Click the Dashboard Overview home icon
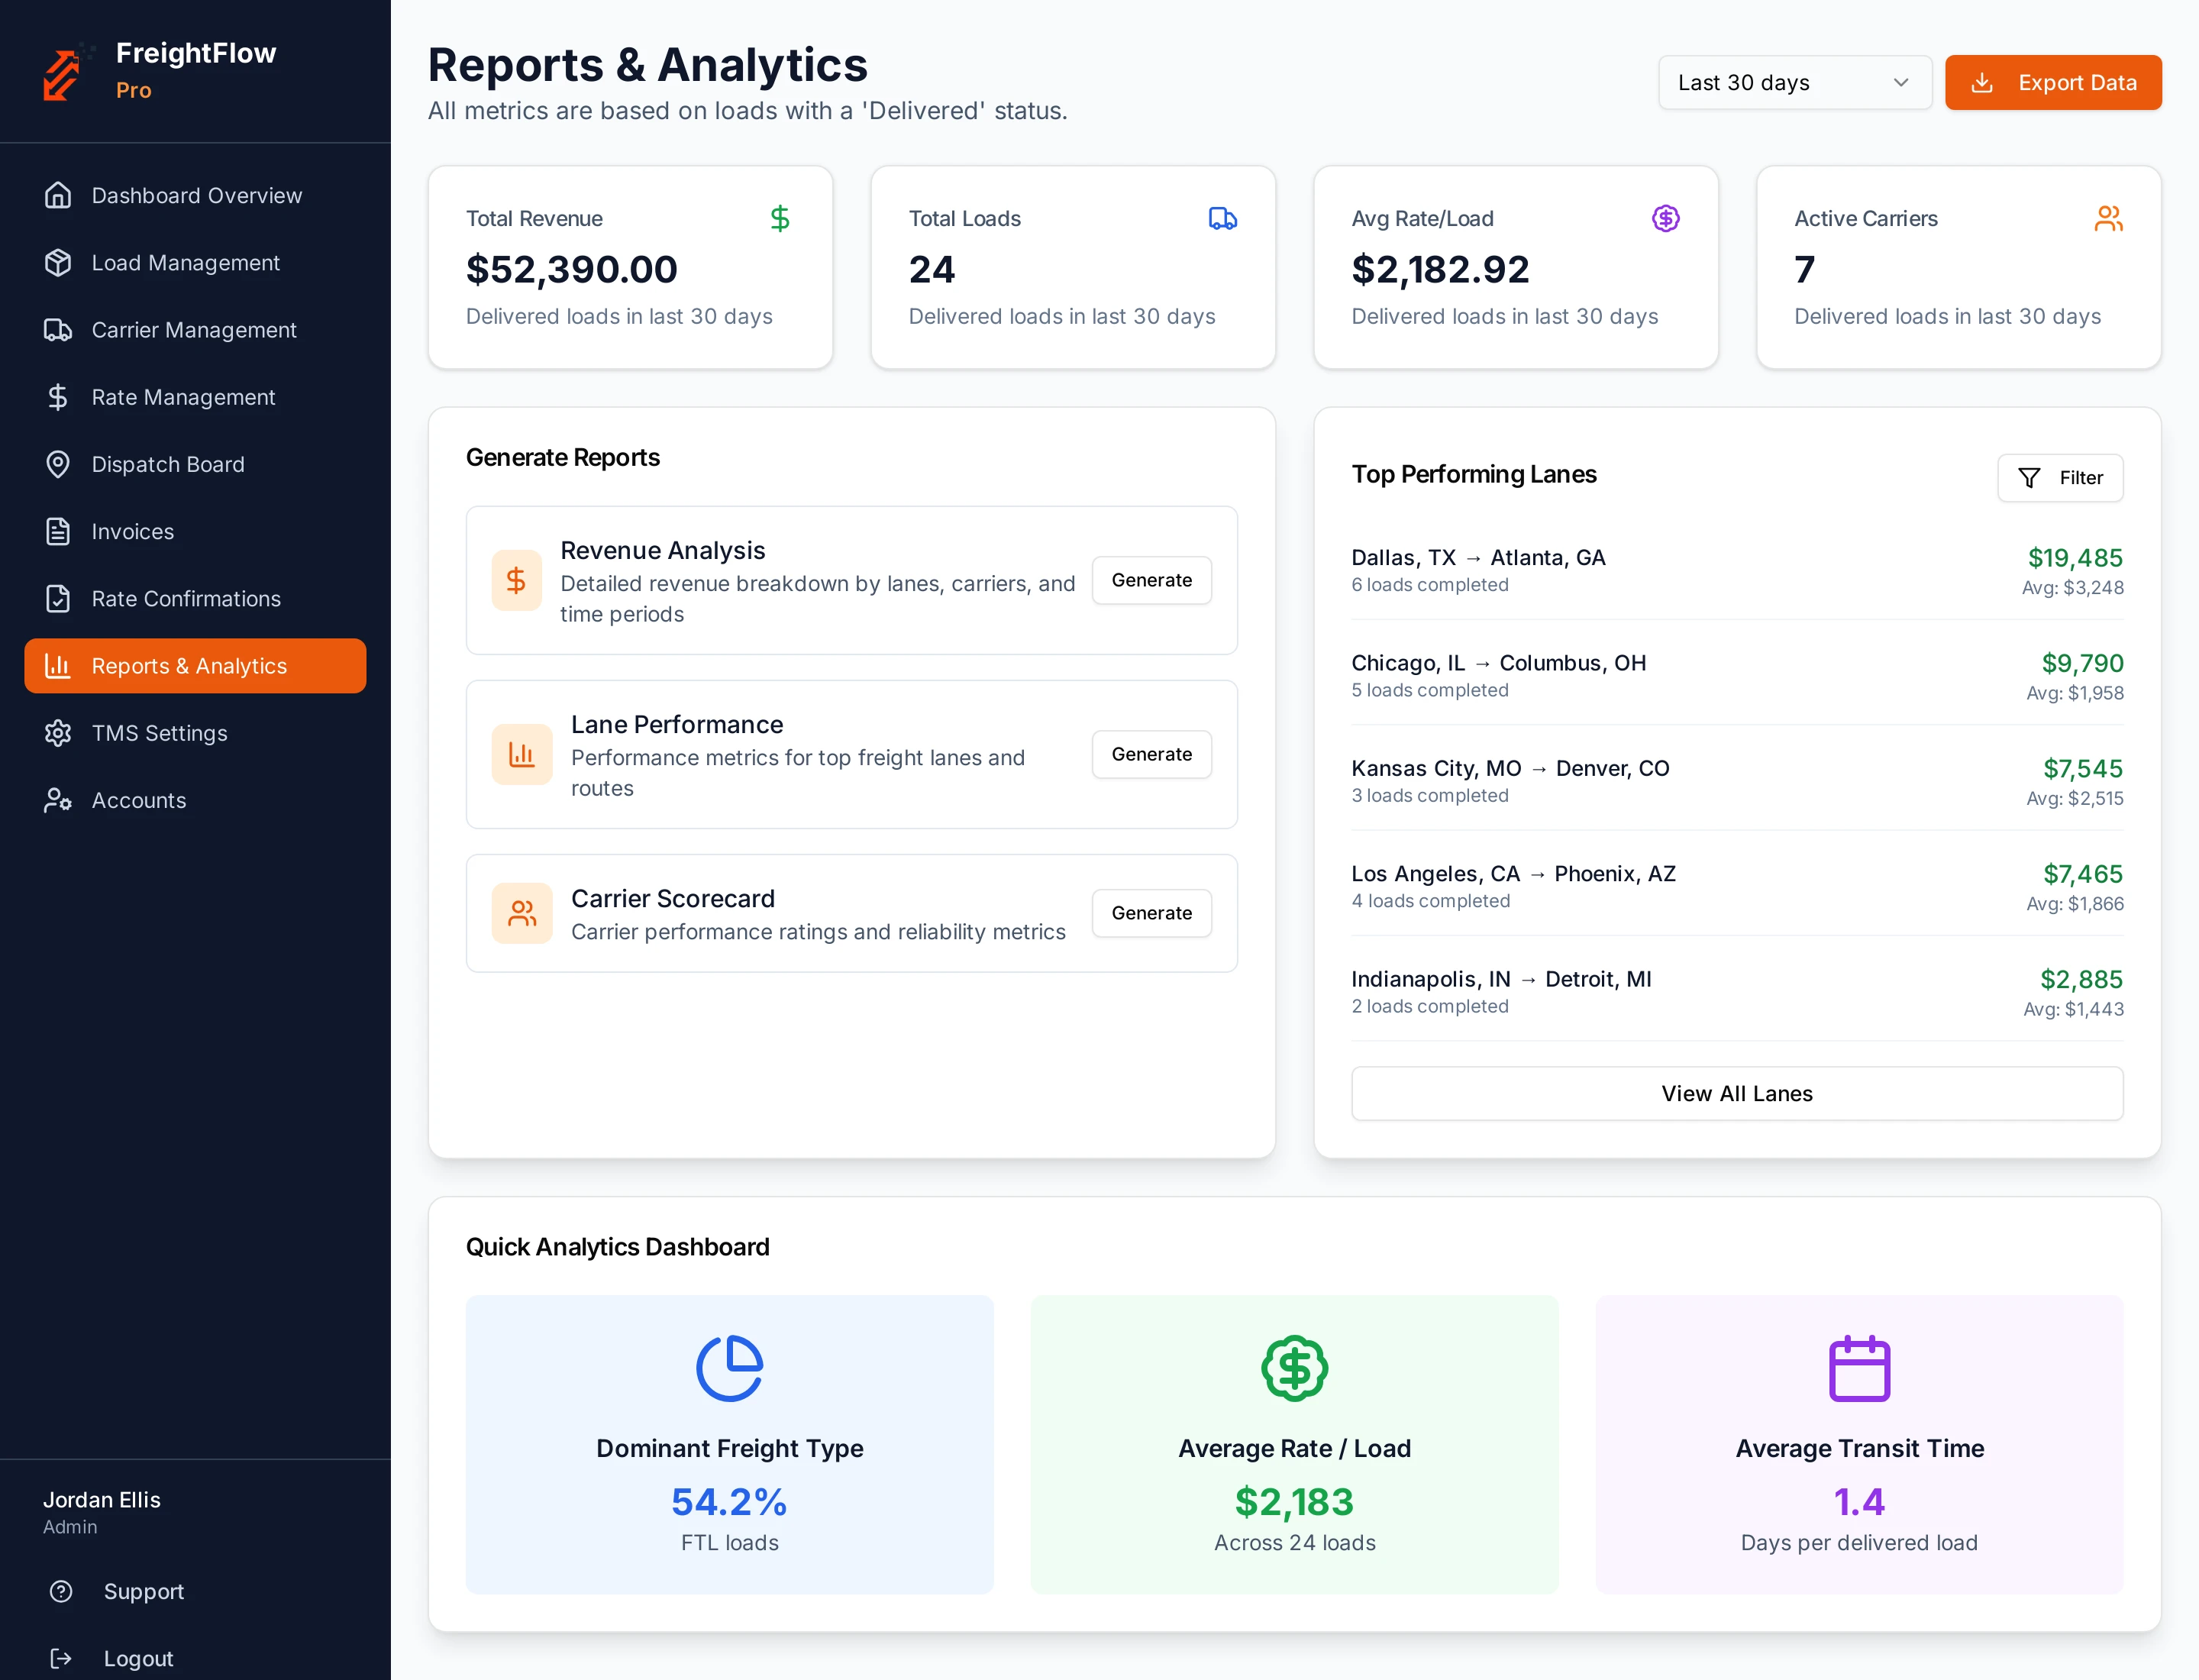2199x1680 pixels. click(58, 195)
